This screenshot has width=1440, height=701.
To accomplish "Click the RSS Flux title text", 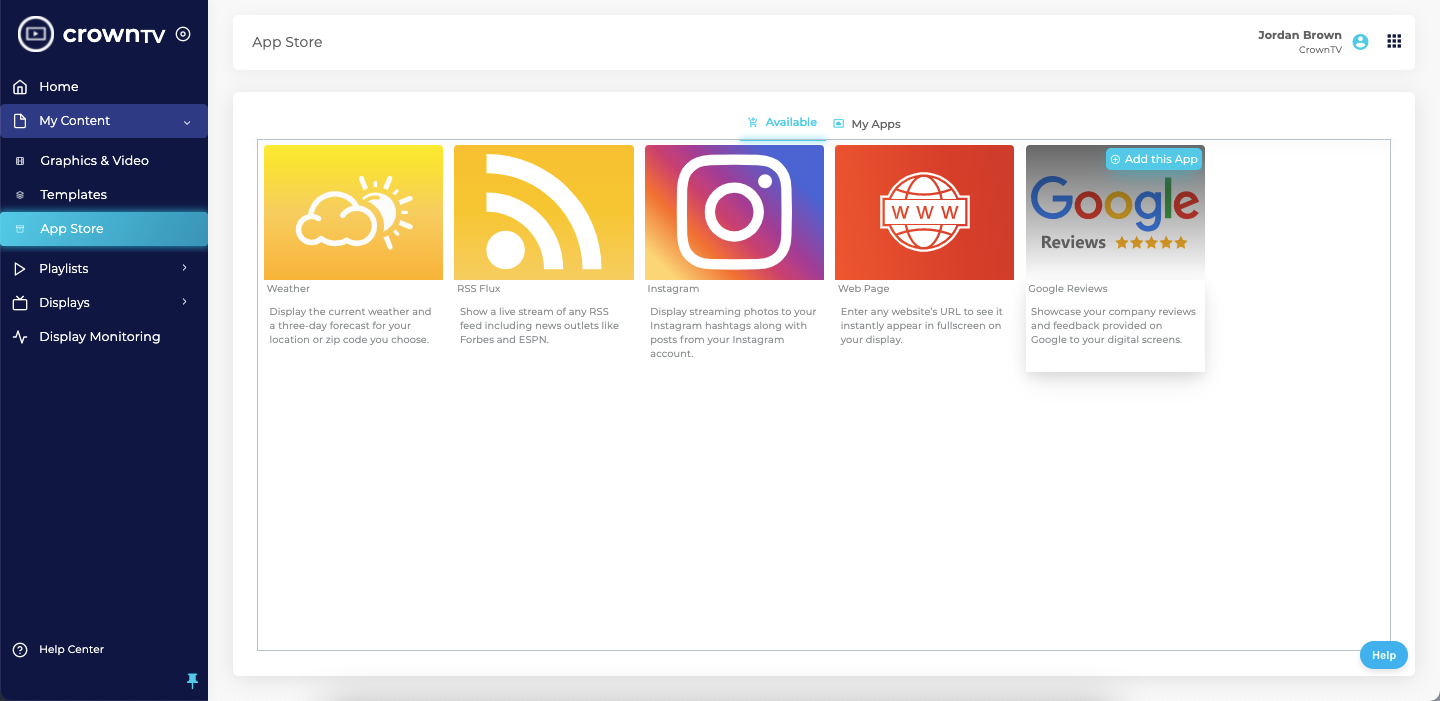I will click(479, 289).
